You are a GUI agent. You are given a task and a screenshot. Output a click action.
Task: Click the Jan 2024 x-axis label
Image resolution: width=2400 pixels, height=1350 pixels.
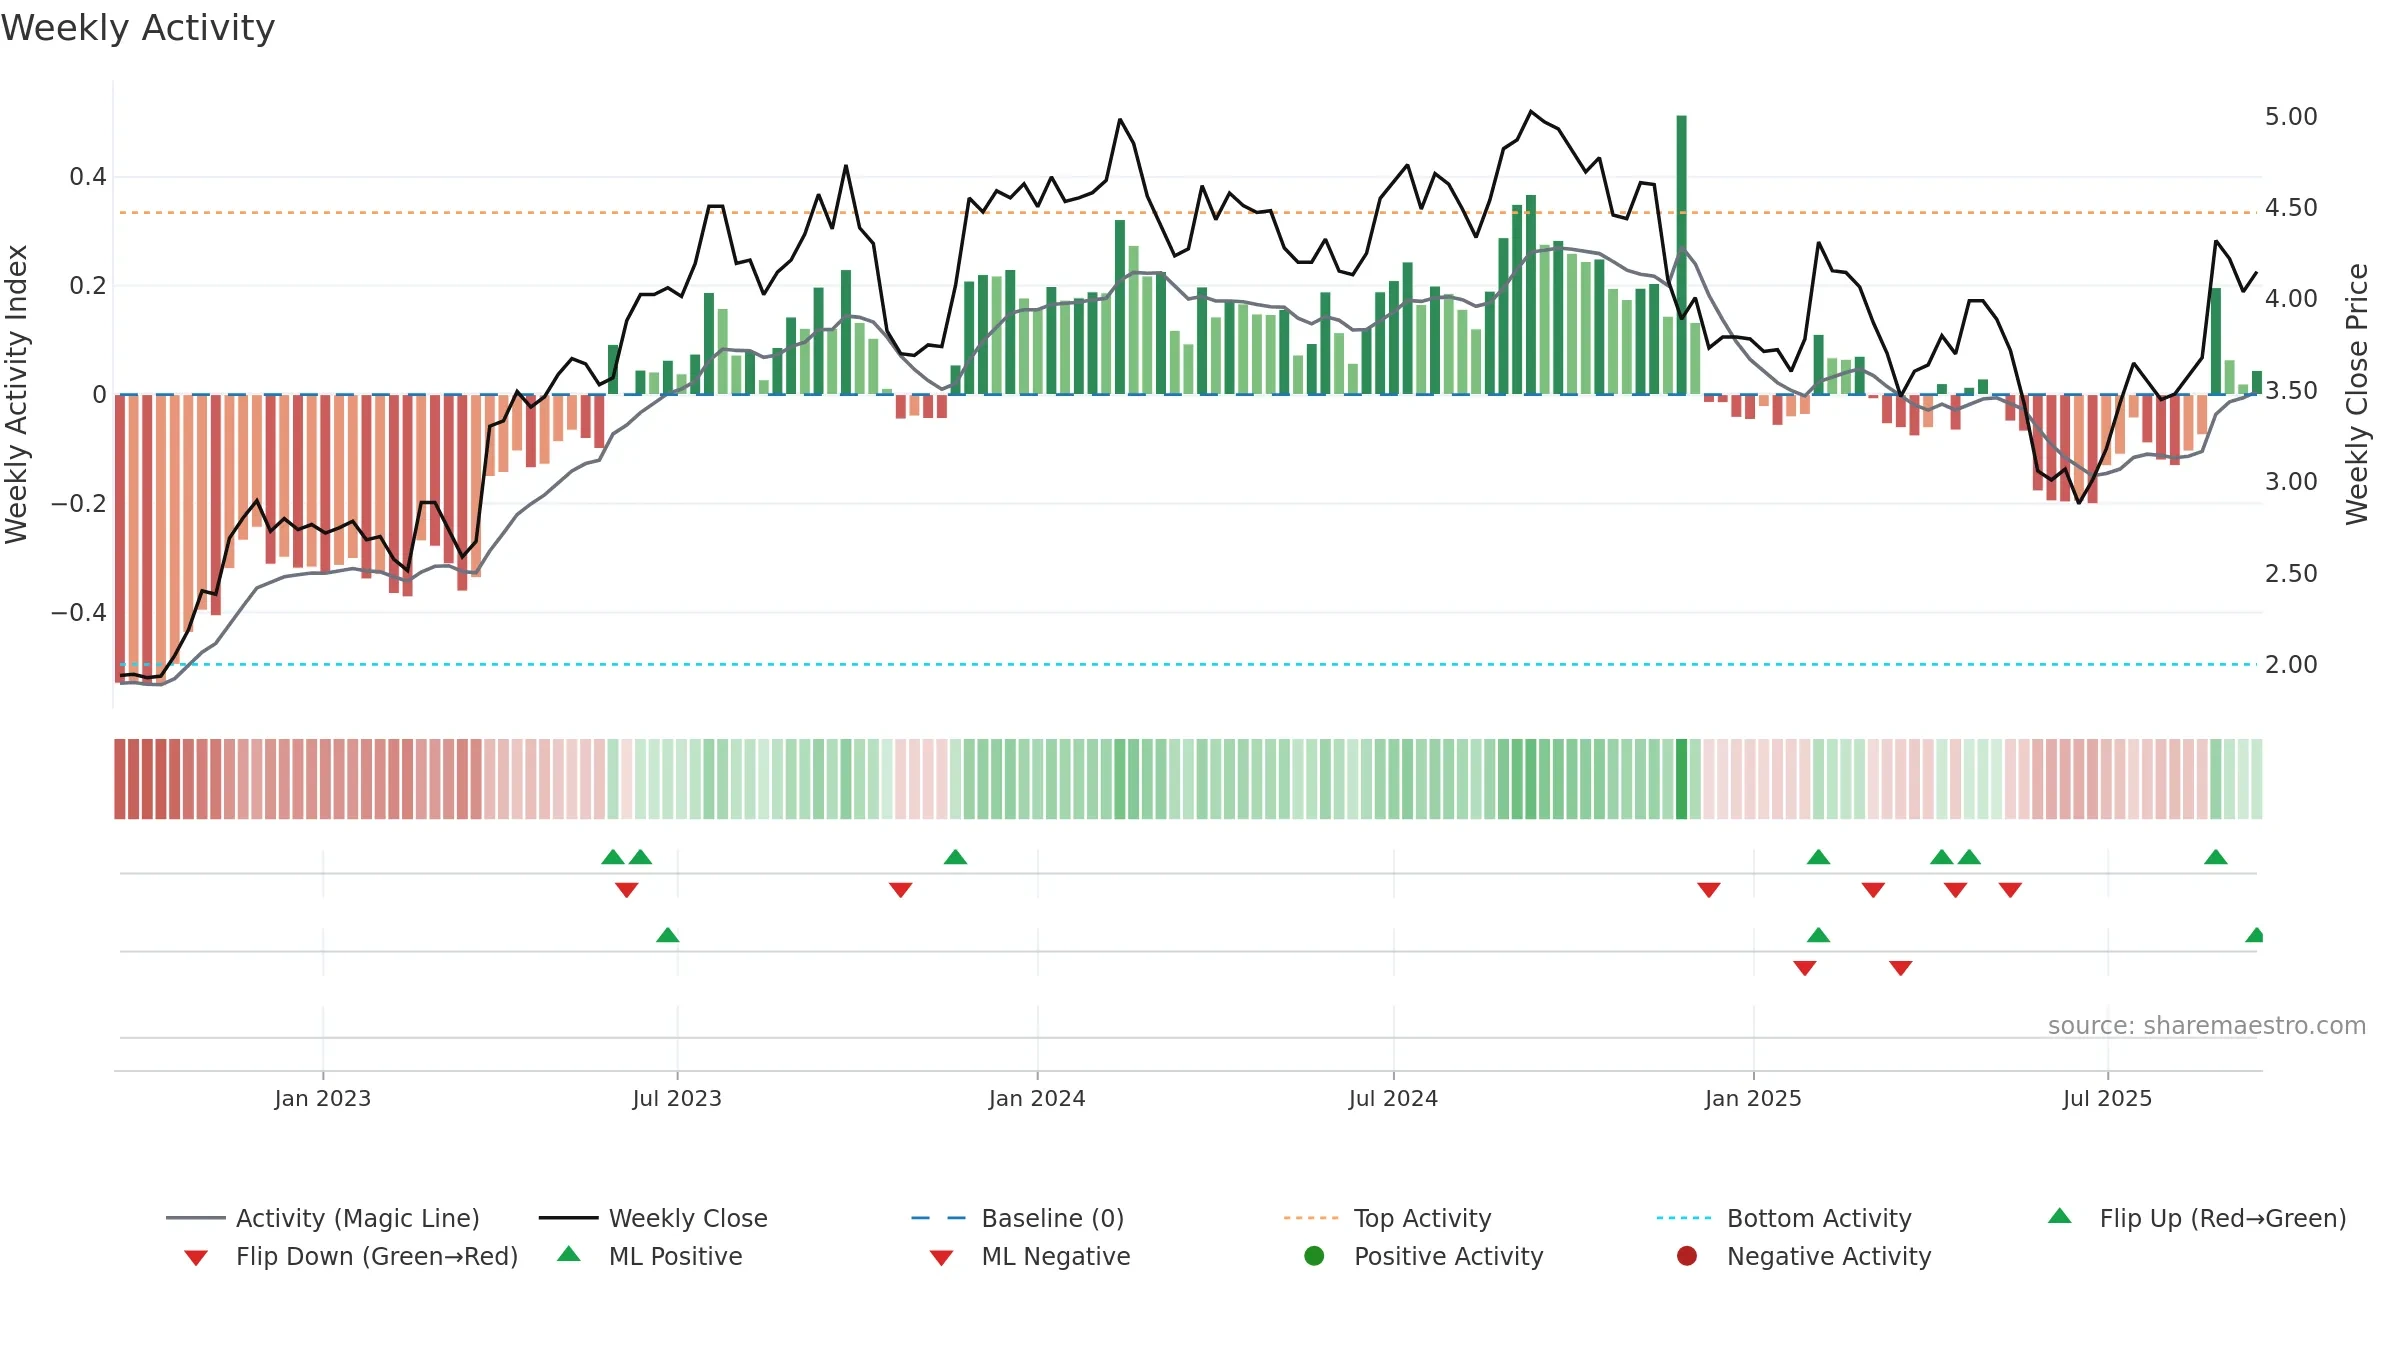pos(1037,1098)
